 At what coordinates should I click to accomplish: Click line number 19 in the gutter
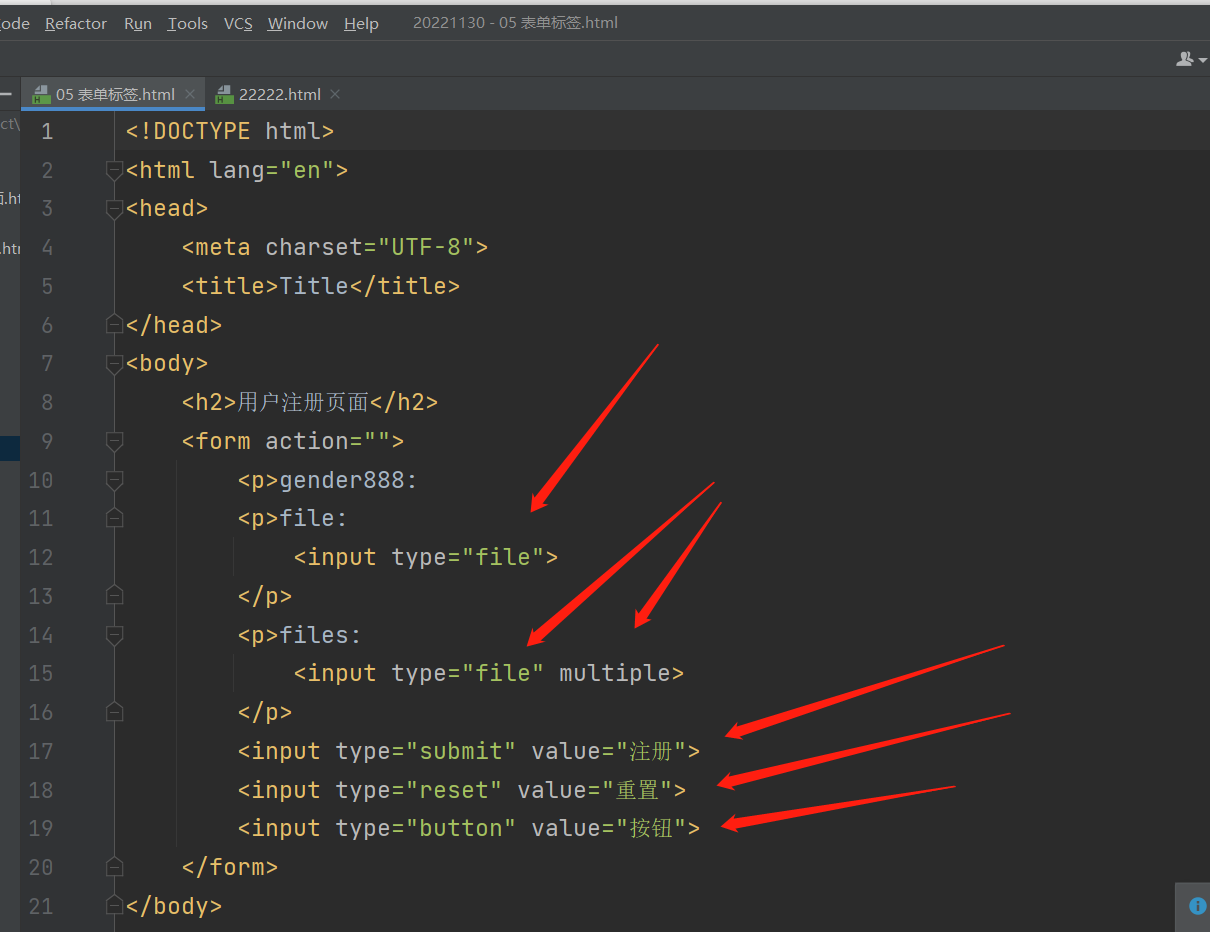(41, 828)
